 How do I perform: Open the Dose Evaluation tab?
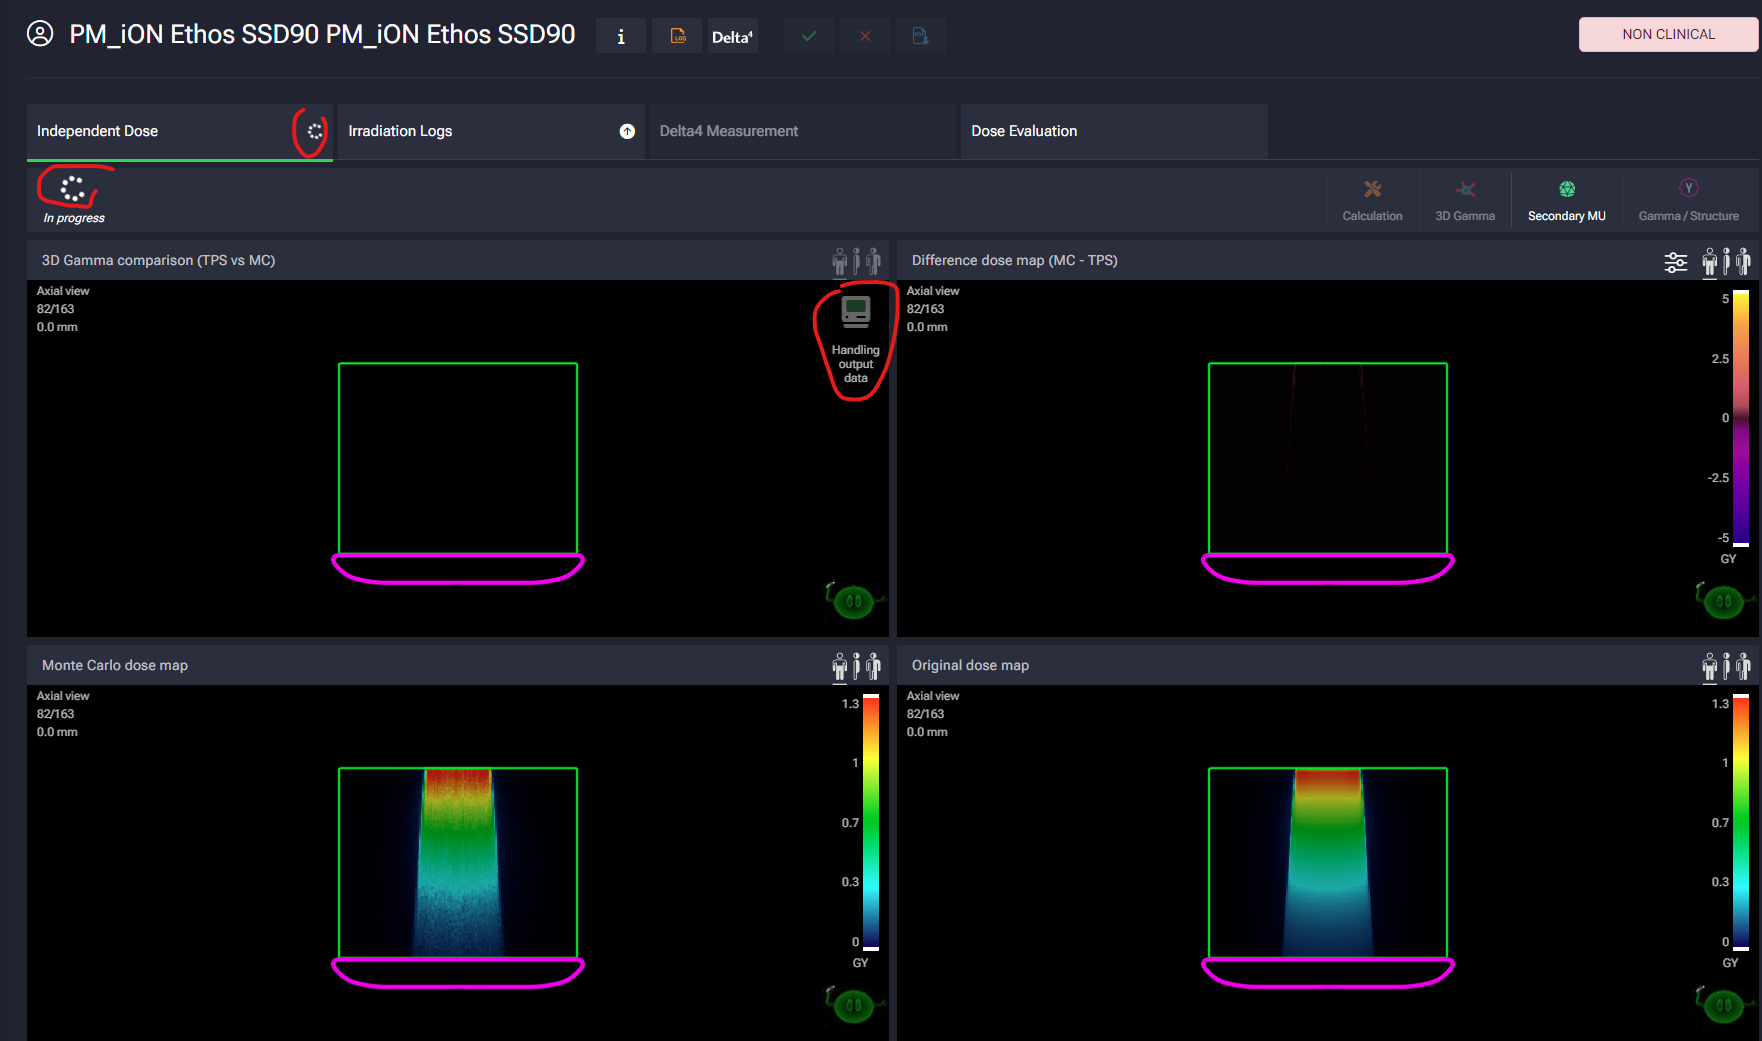tap(1024, 131)
